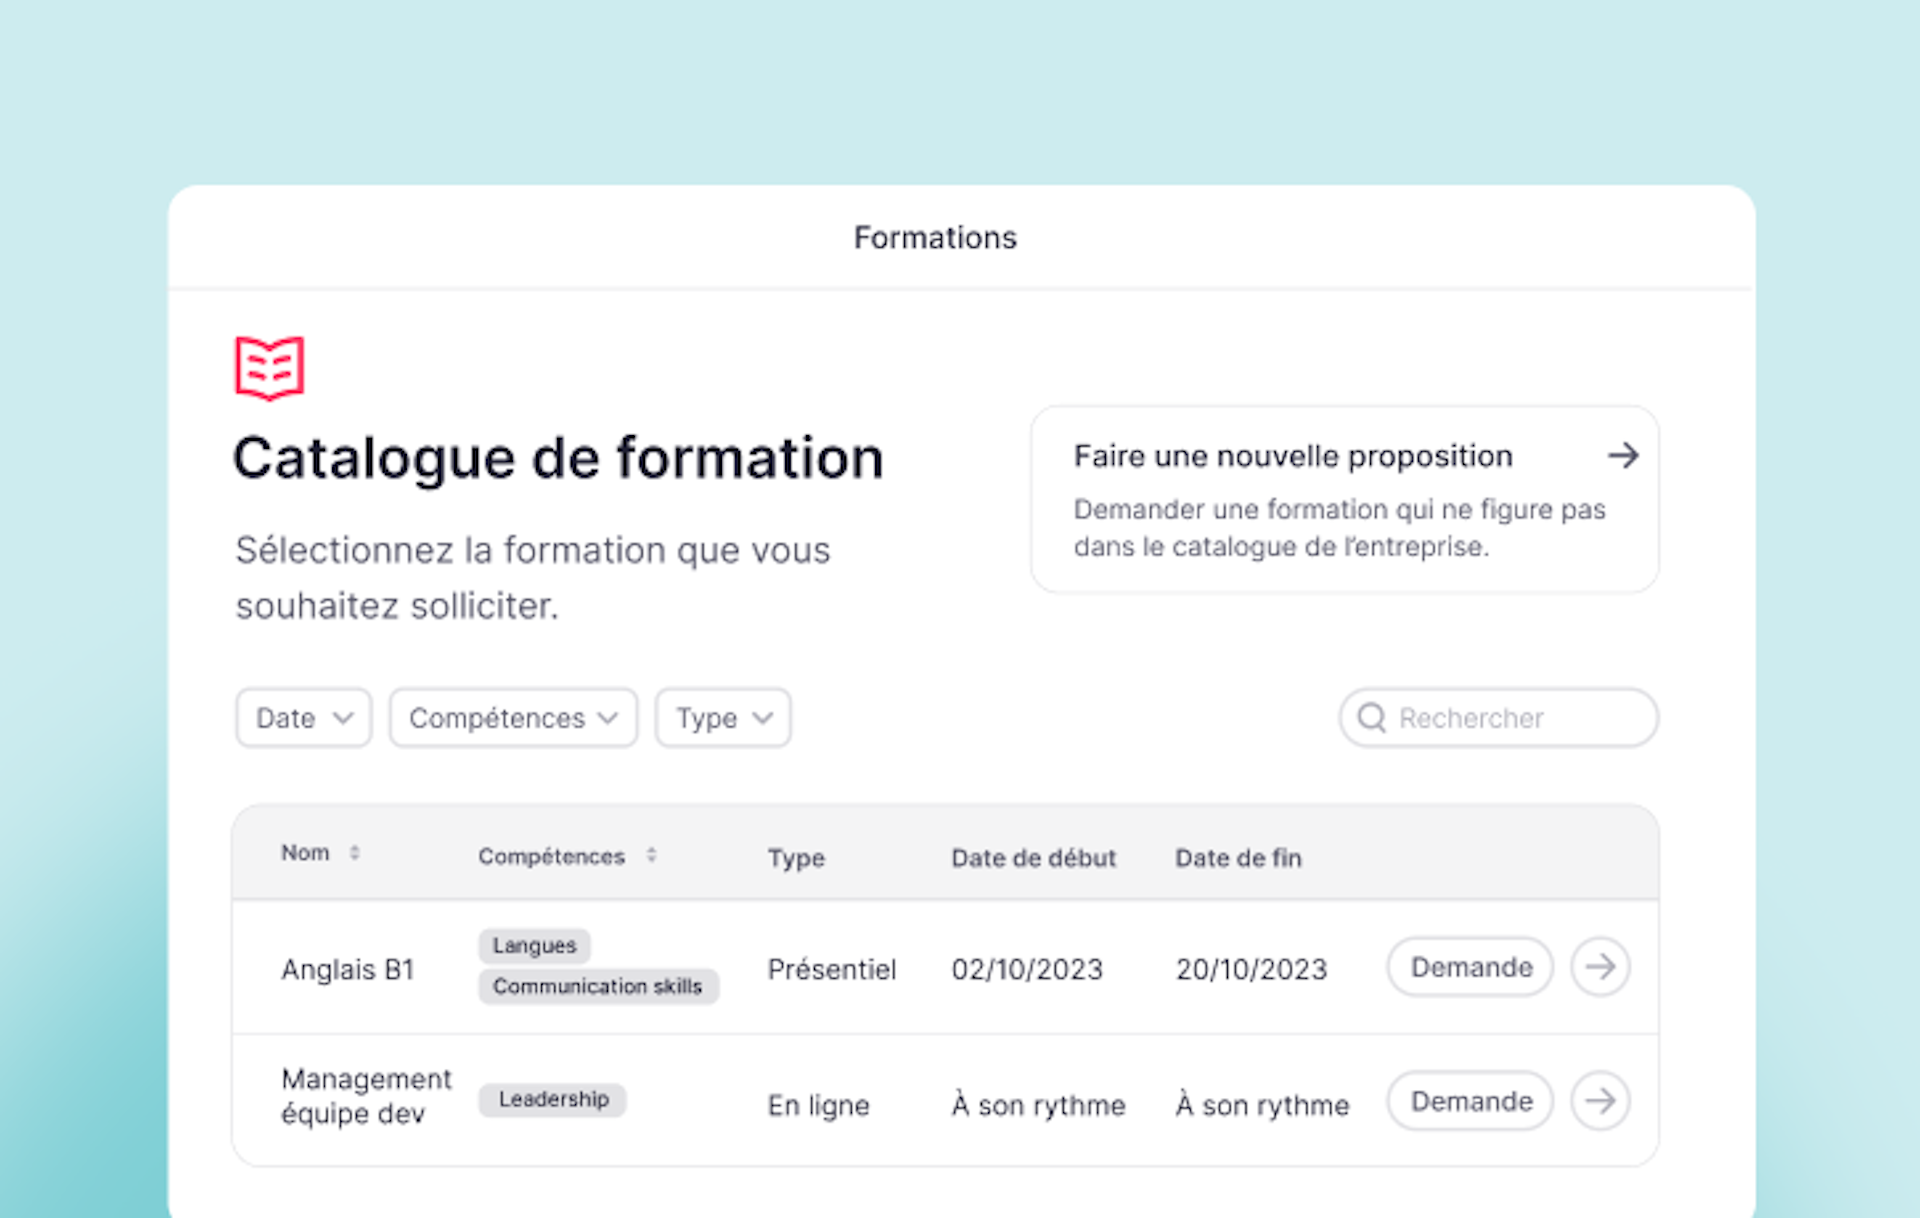Click the Catalogue de formation heading

coord(558,459)
